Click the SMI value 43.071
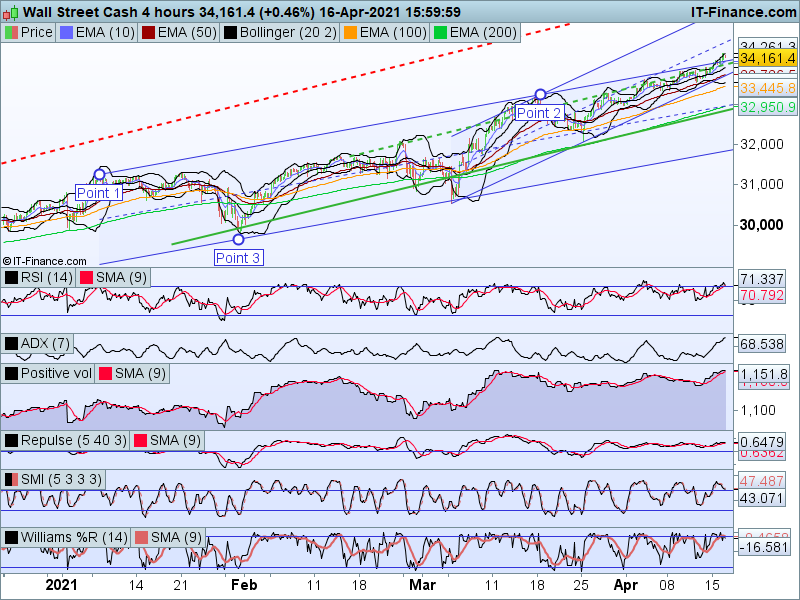 coord(762,497)
